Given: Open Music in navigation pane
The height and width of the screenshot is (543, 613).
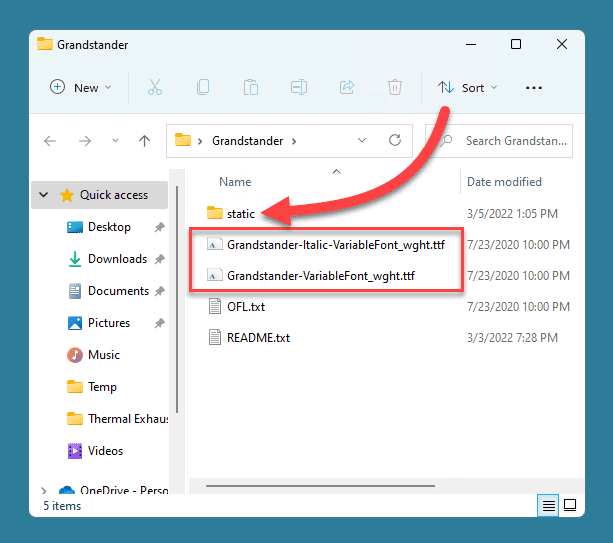Looking at the screenshot, I should click(x=104, y=355).
